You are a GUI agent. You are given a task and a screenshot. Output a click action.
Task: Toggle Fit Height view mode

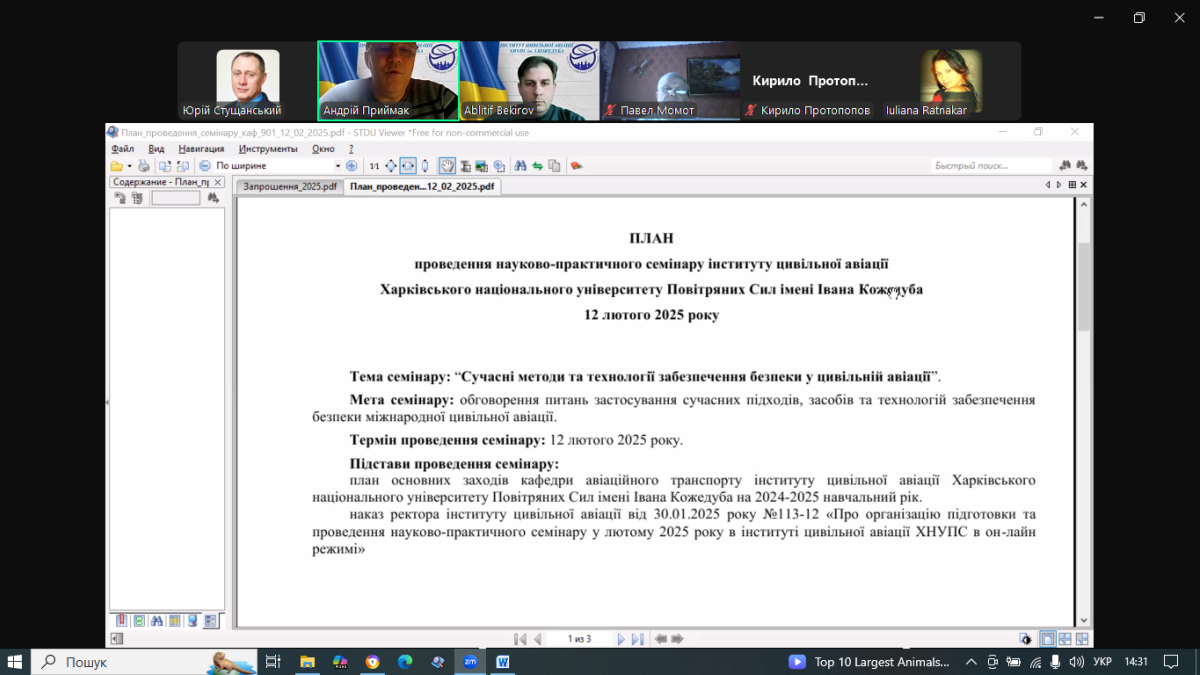pyautogui.click(x=425, y=166)
